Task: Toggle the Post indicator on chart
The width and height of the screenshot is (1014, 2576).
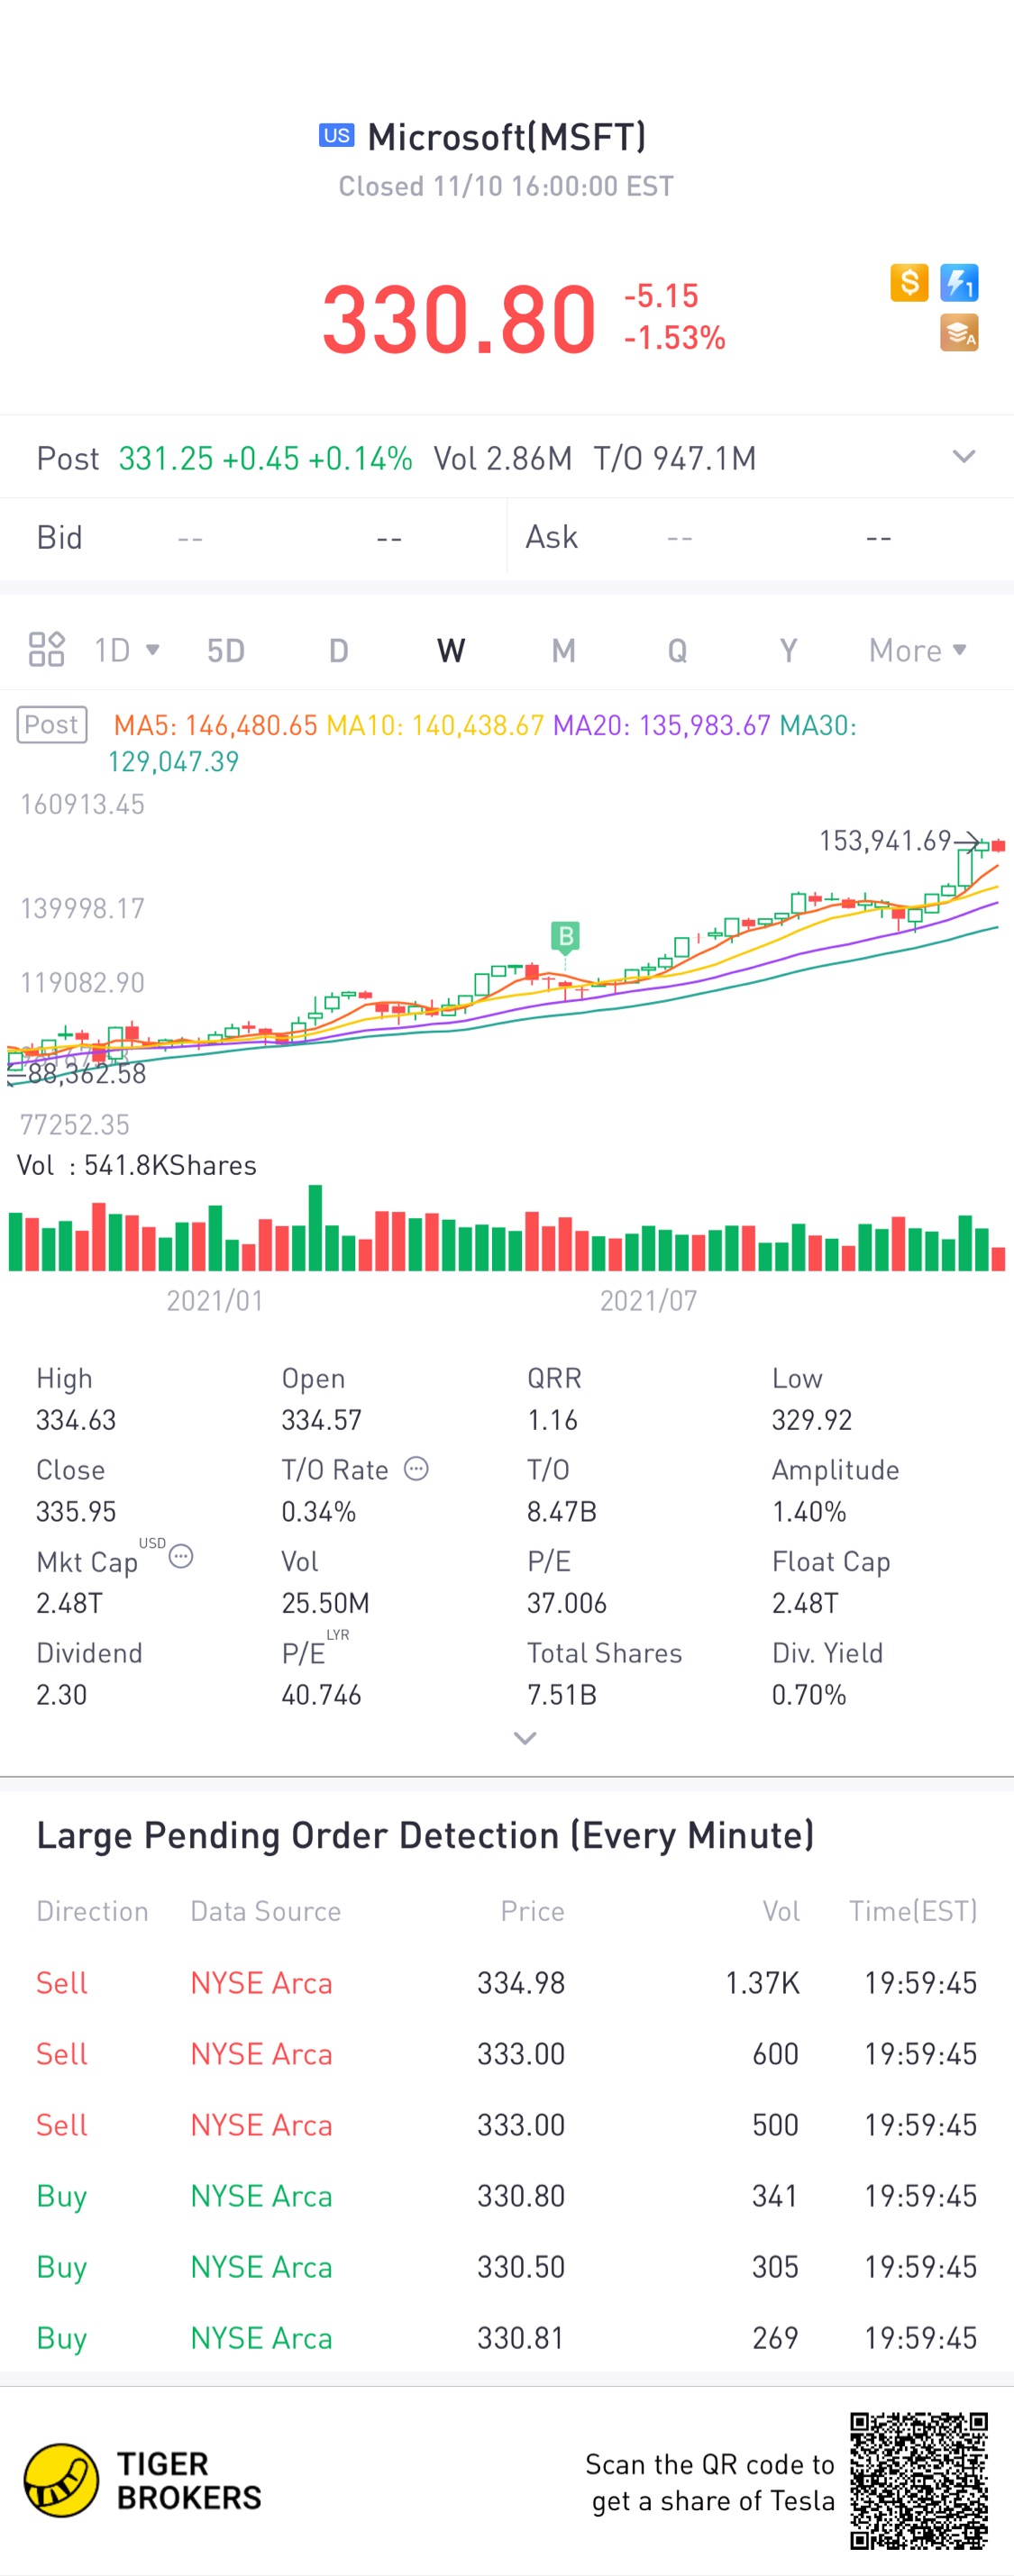Action: (52, 725)
